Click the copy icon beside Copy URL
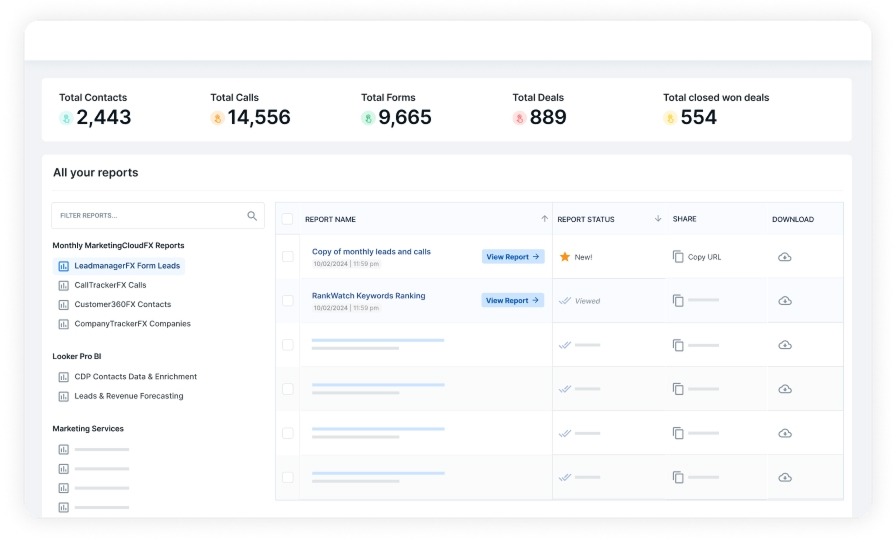This screenshot has height=542, width=896. point(678,257)
